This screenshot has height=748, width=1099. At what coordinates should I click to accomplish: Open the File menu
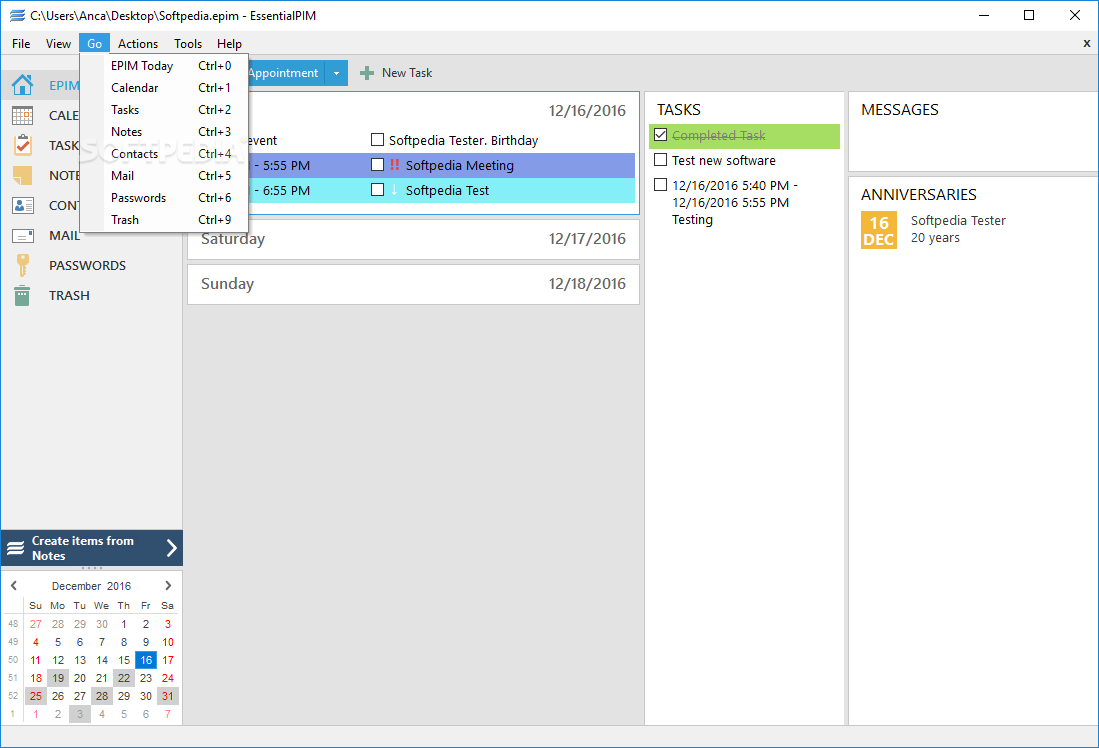(x=21, y=43)
